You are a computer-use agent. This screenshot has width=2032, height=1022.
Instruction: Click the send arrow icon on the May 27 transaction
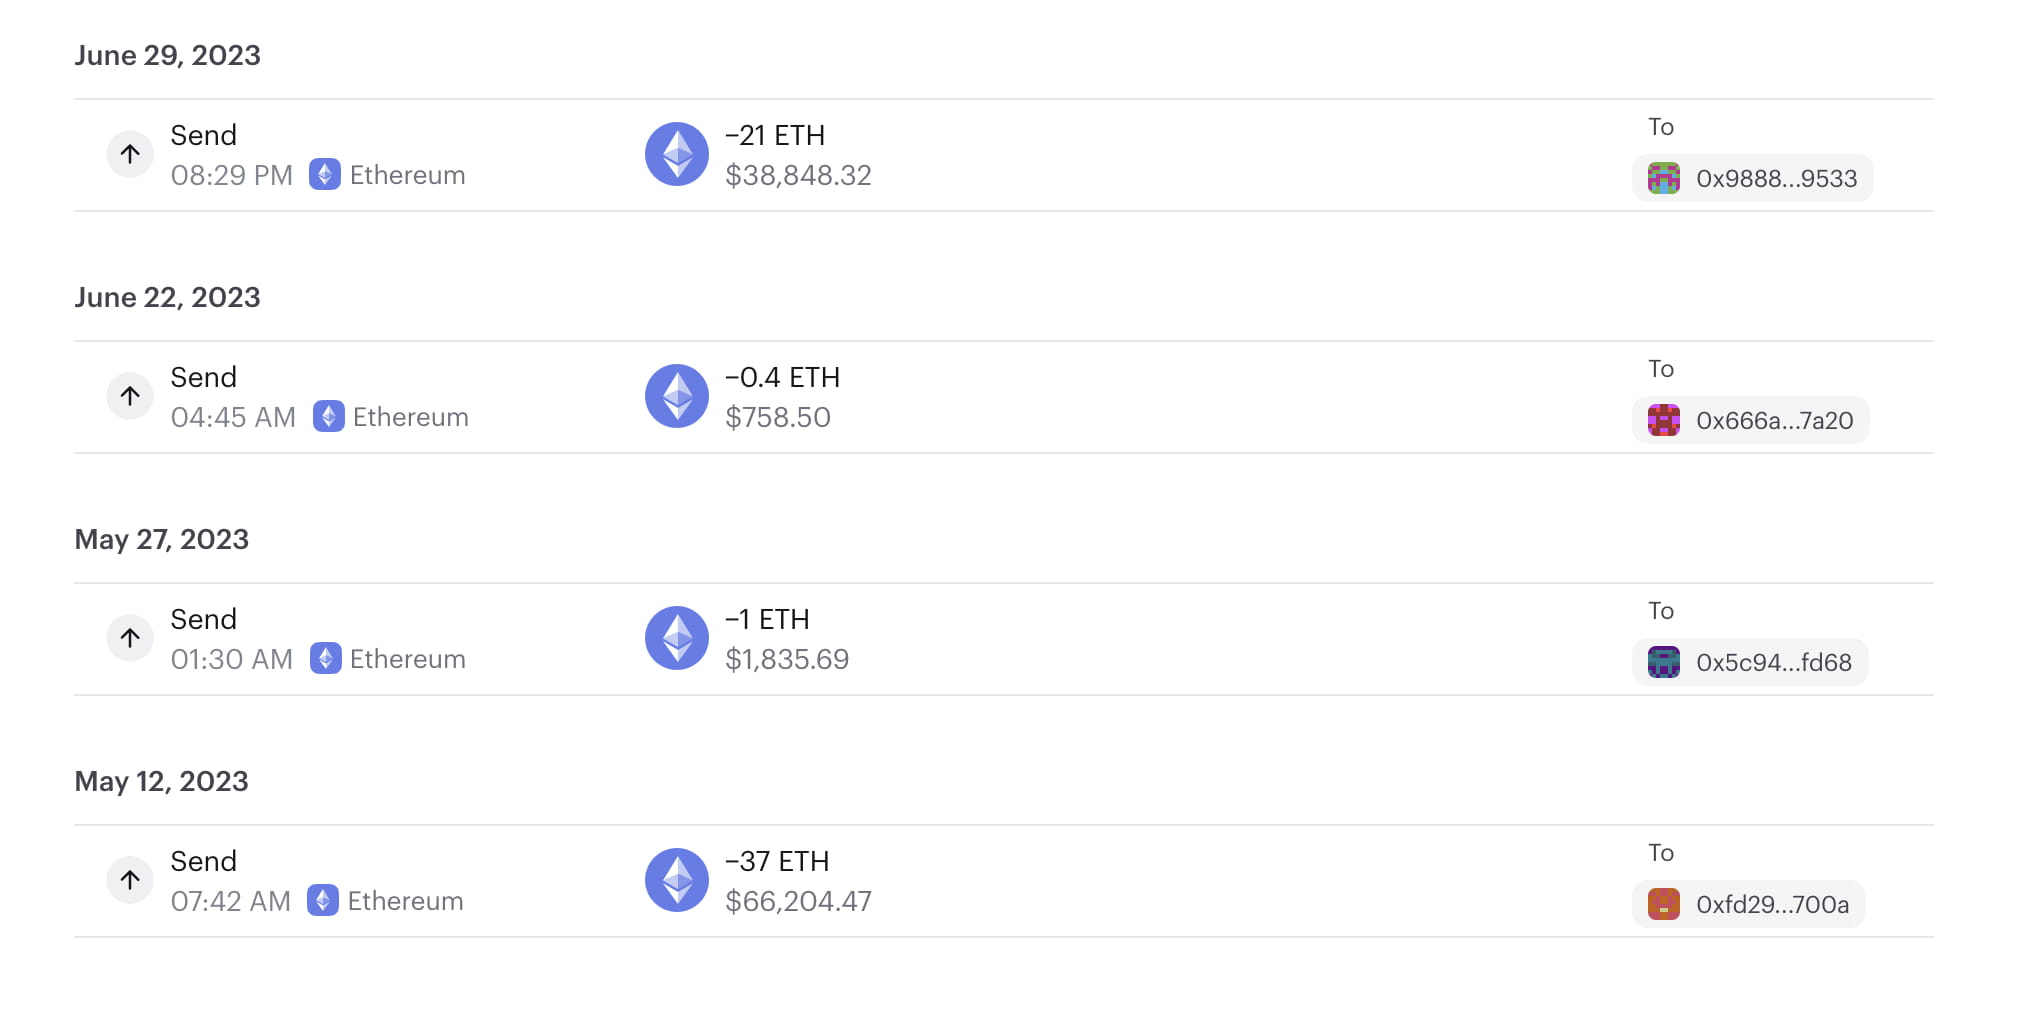point(130,638)
